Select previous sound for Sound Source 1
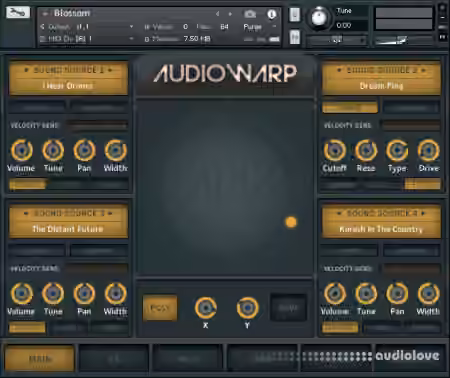This screenshot has width=450, height=378. coord(26,70)
